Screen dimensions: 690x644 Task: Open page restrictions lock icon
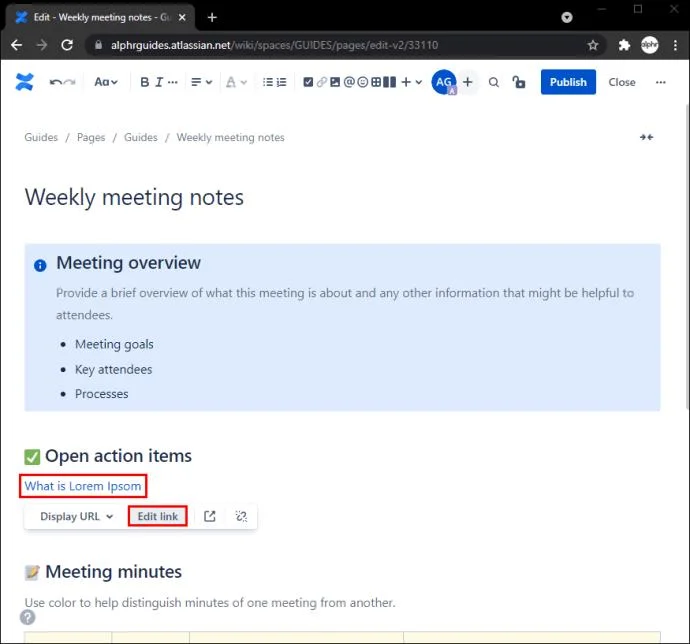click(518, 82)
